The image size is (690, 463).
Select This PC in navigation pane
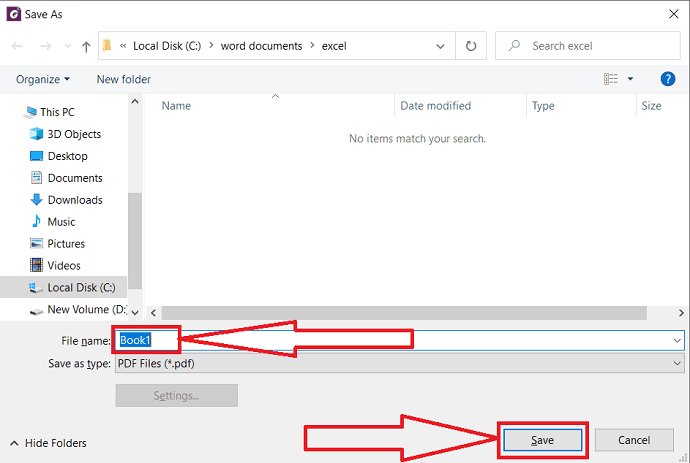pos(57,112)
